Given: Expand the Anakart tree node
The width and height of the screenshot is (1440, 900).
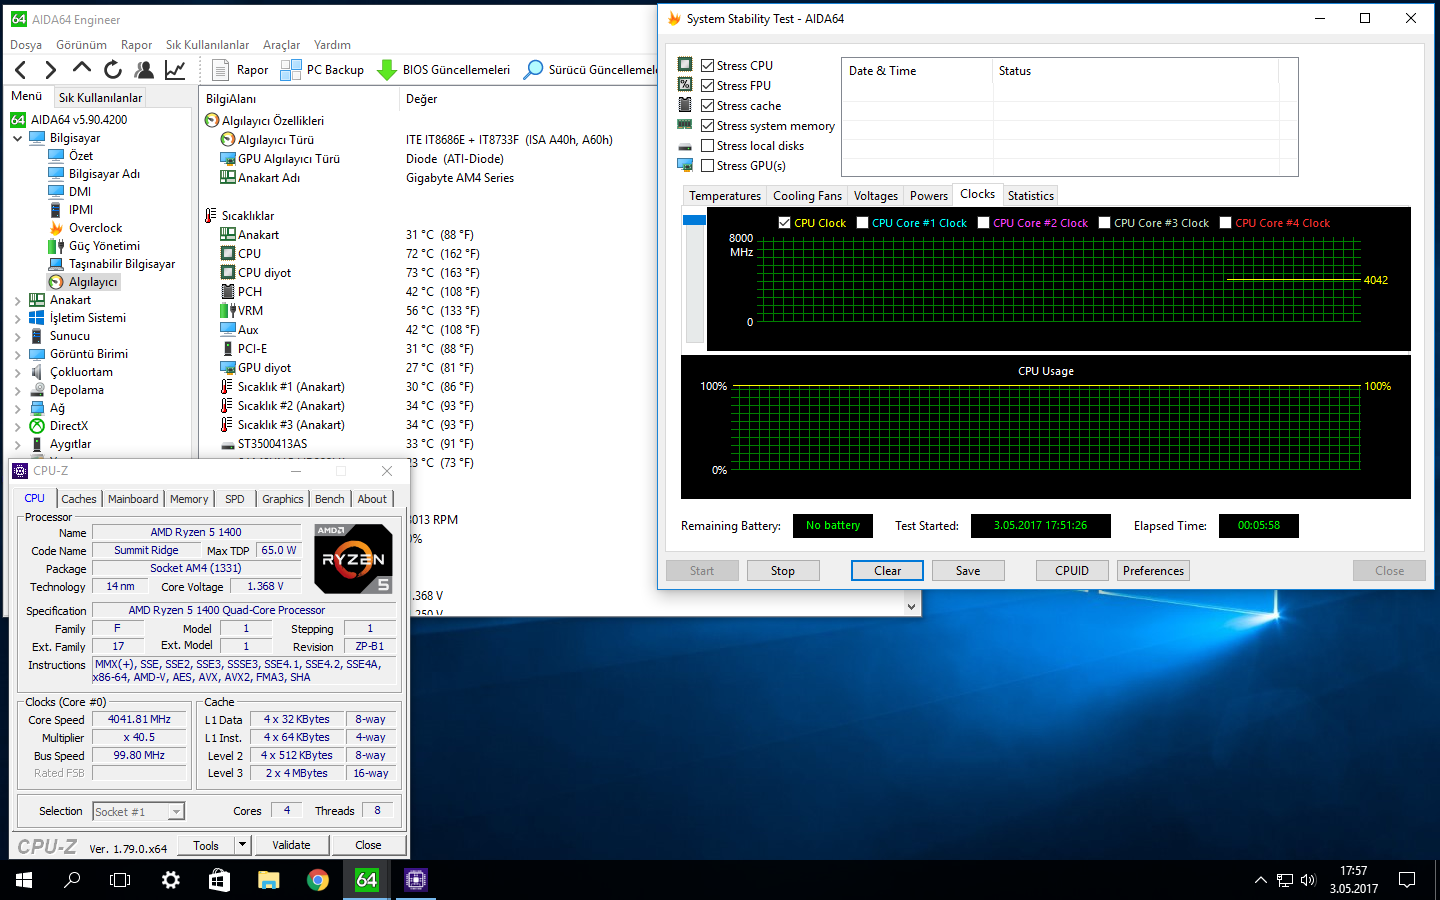Looking at the screenshot, I should (x=18, y=300).
